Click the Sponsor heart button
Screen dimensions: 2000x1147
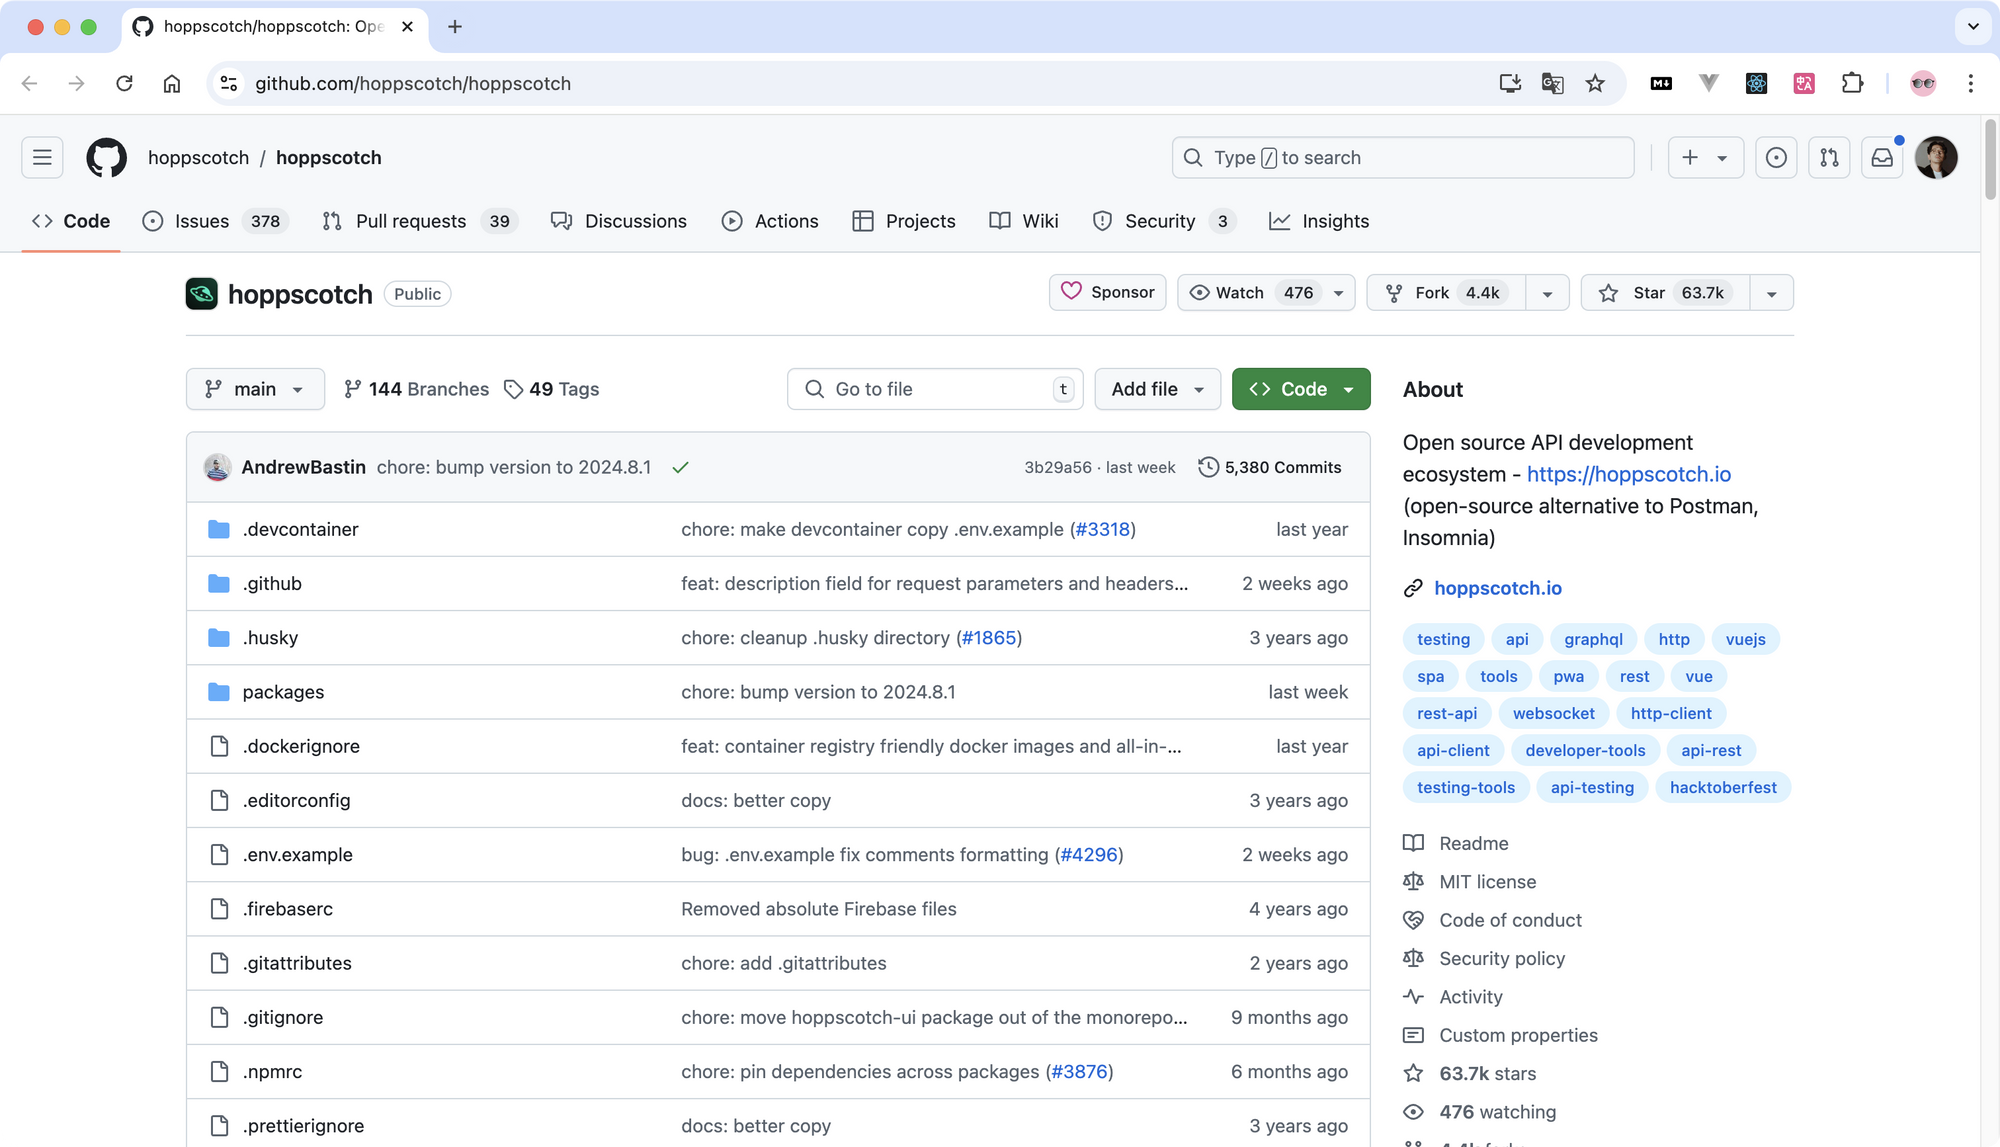click(x=1107, y=293)
